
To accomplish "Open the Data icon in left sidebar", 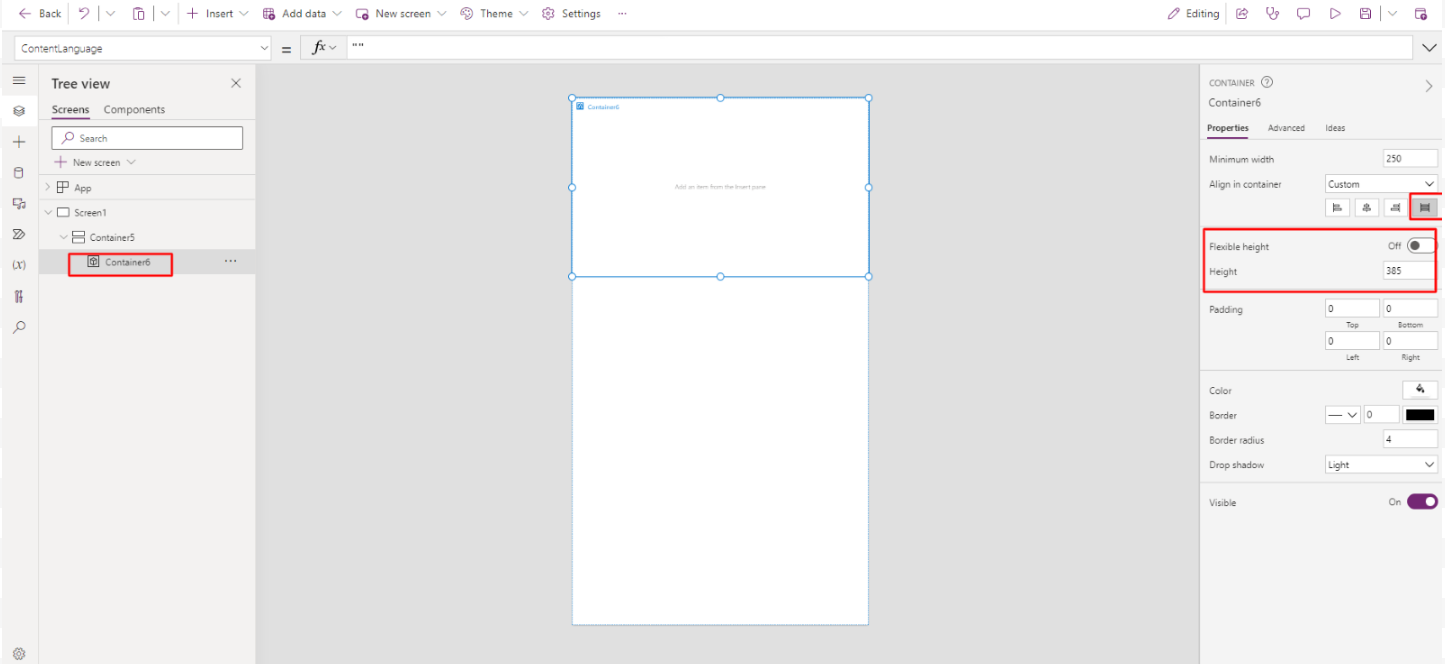I will coord(18,172).
